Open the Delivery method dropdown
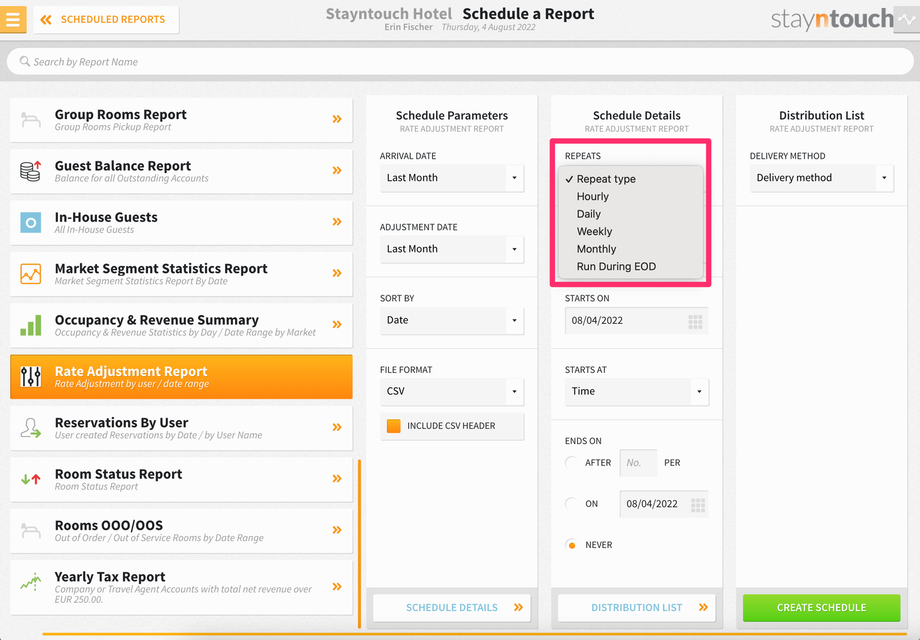Screen dimensions: 920x640 pos(821,178)
